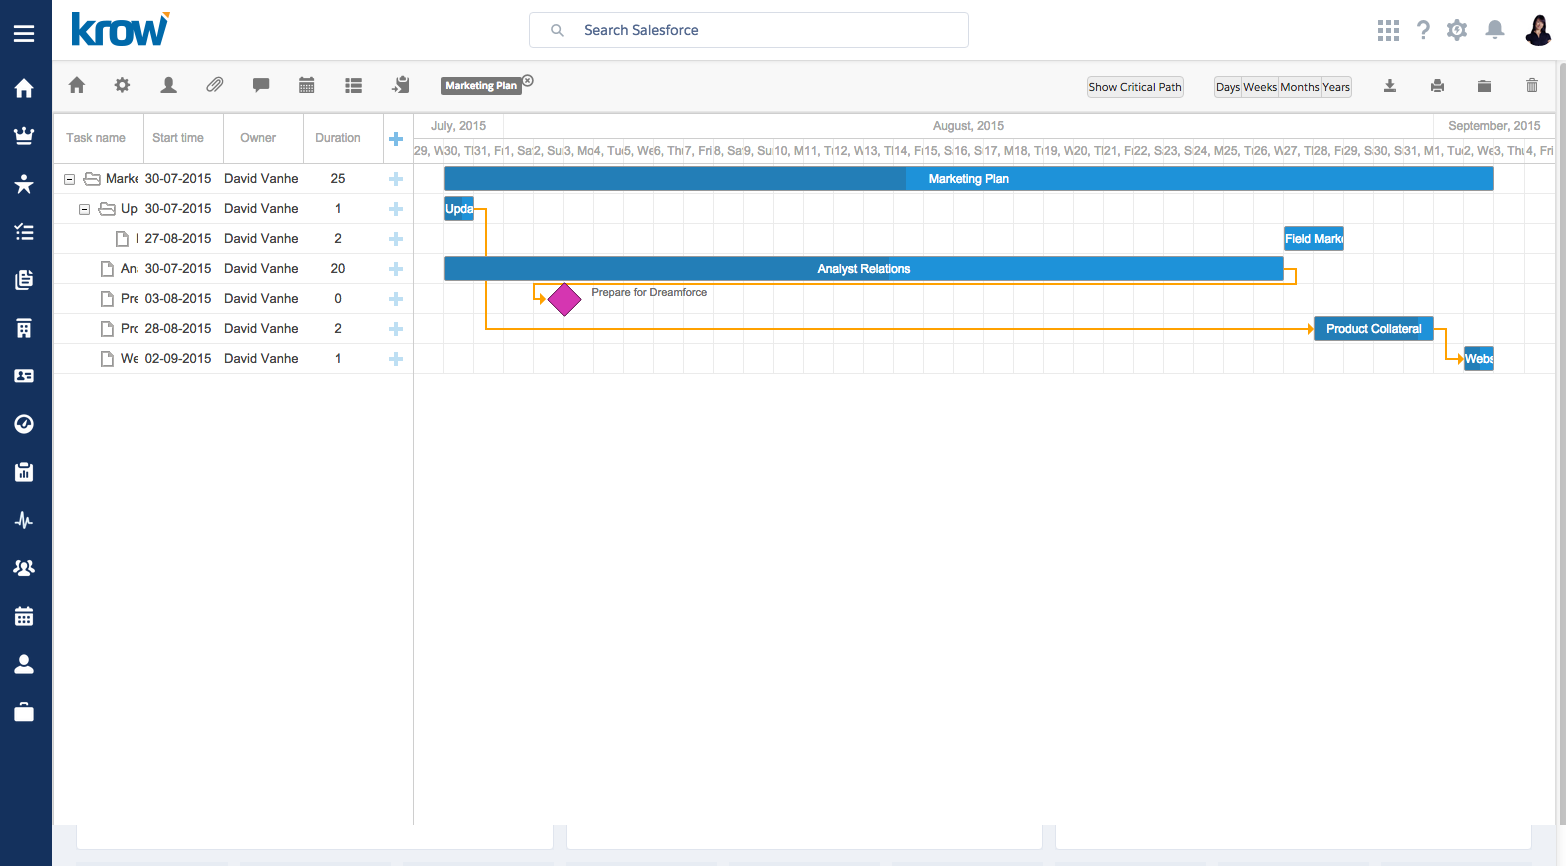Open the star favorites icon in the sidebar
The image size is (1566, 866).
pos(24,184)
